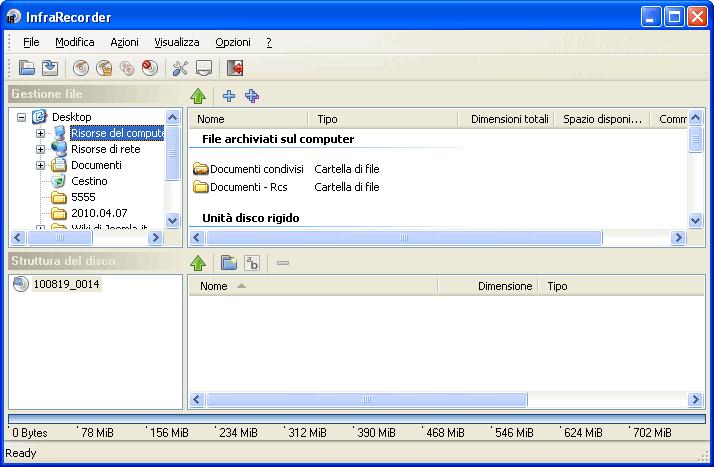Open the File menu

31,42
